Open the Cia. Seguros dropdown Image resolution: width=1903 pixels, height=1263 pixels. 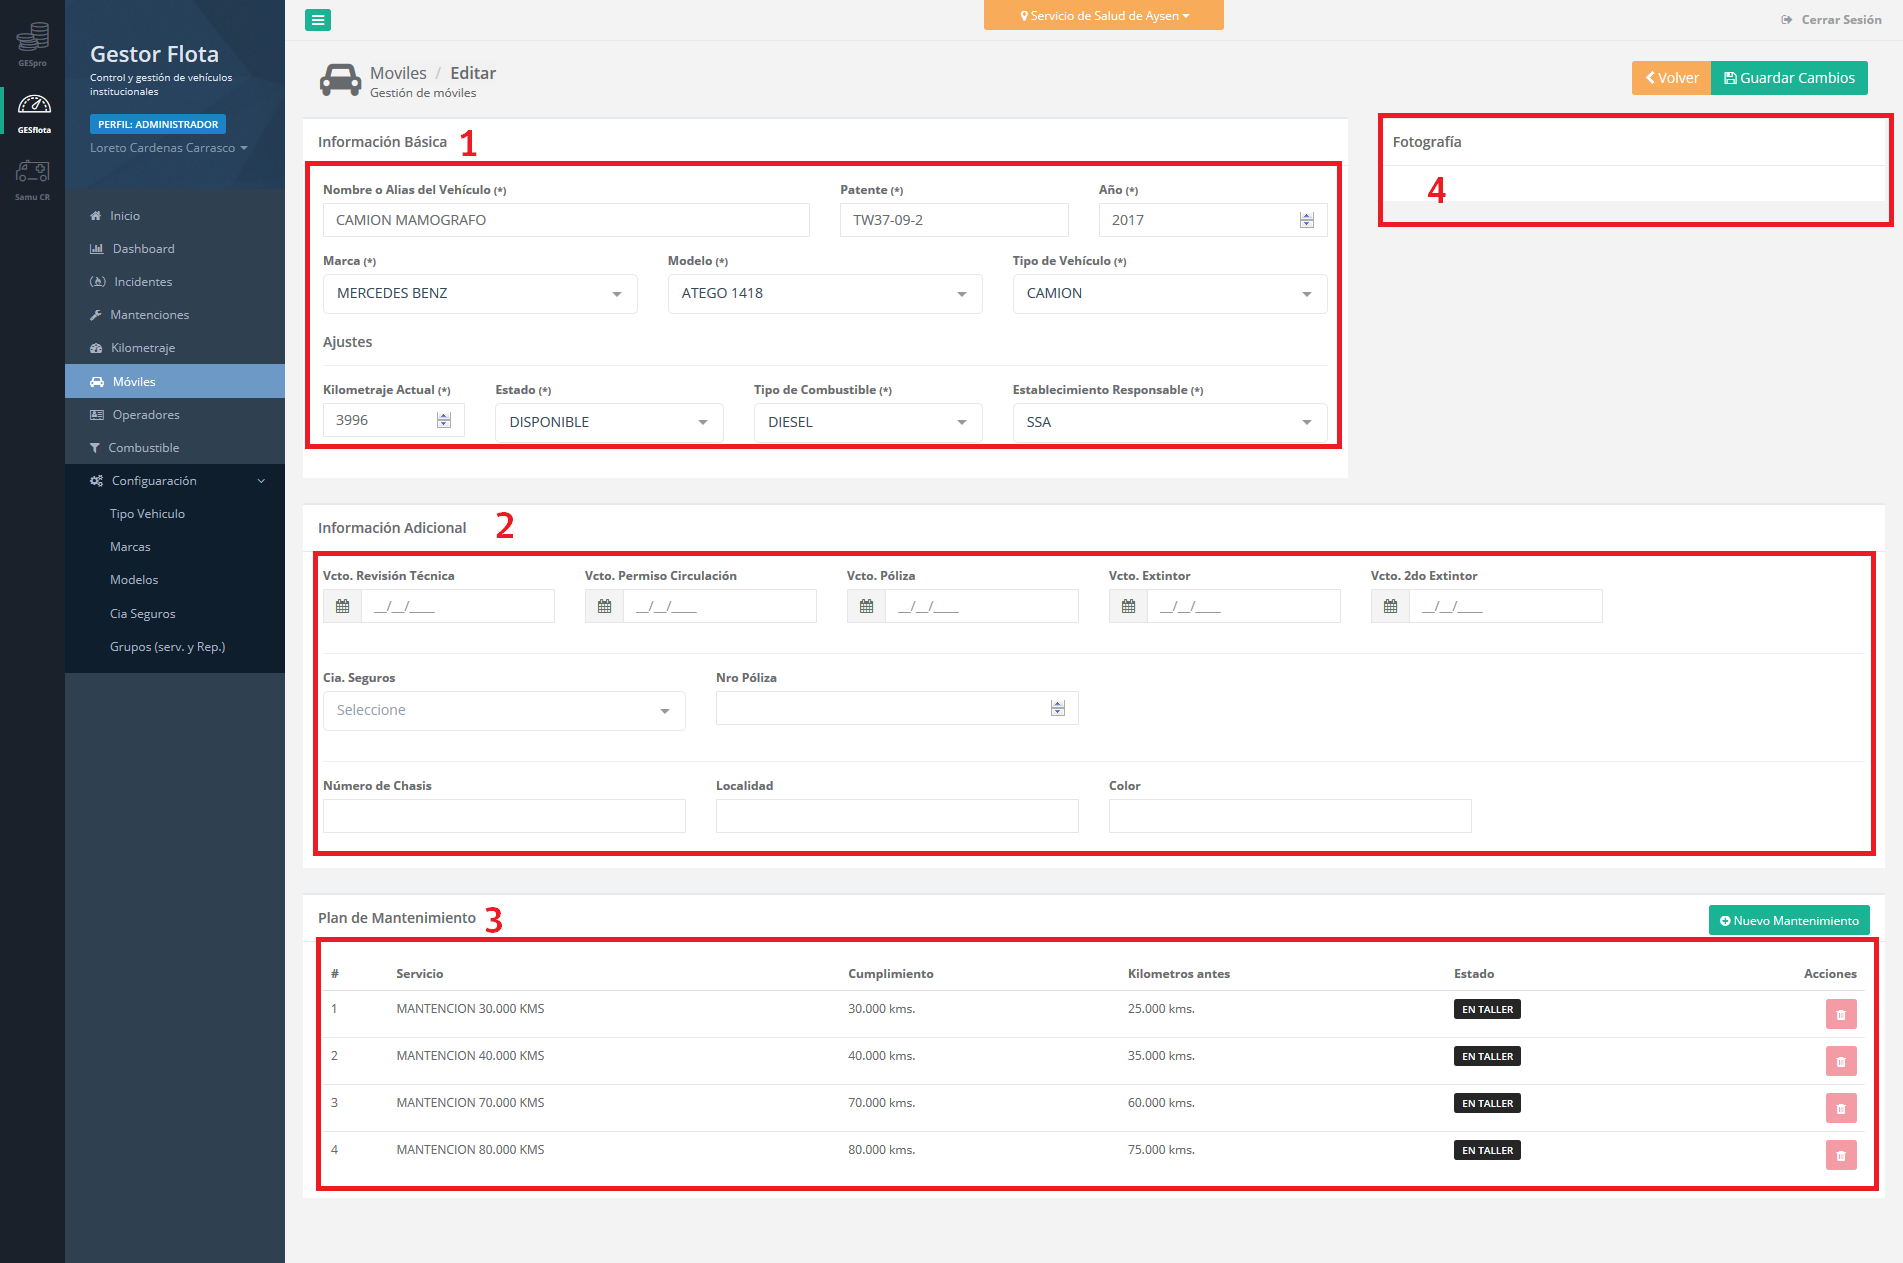pos(504,711)
